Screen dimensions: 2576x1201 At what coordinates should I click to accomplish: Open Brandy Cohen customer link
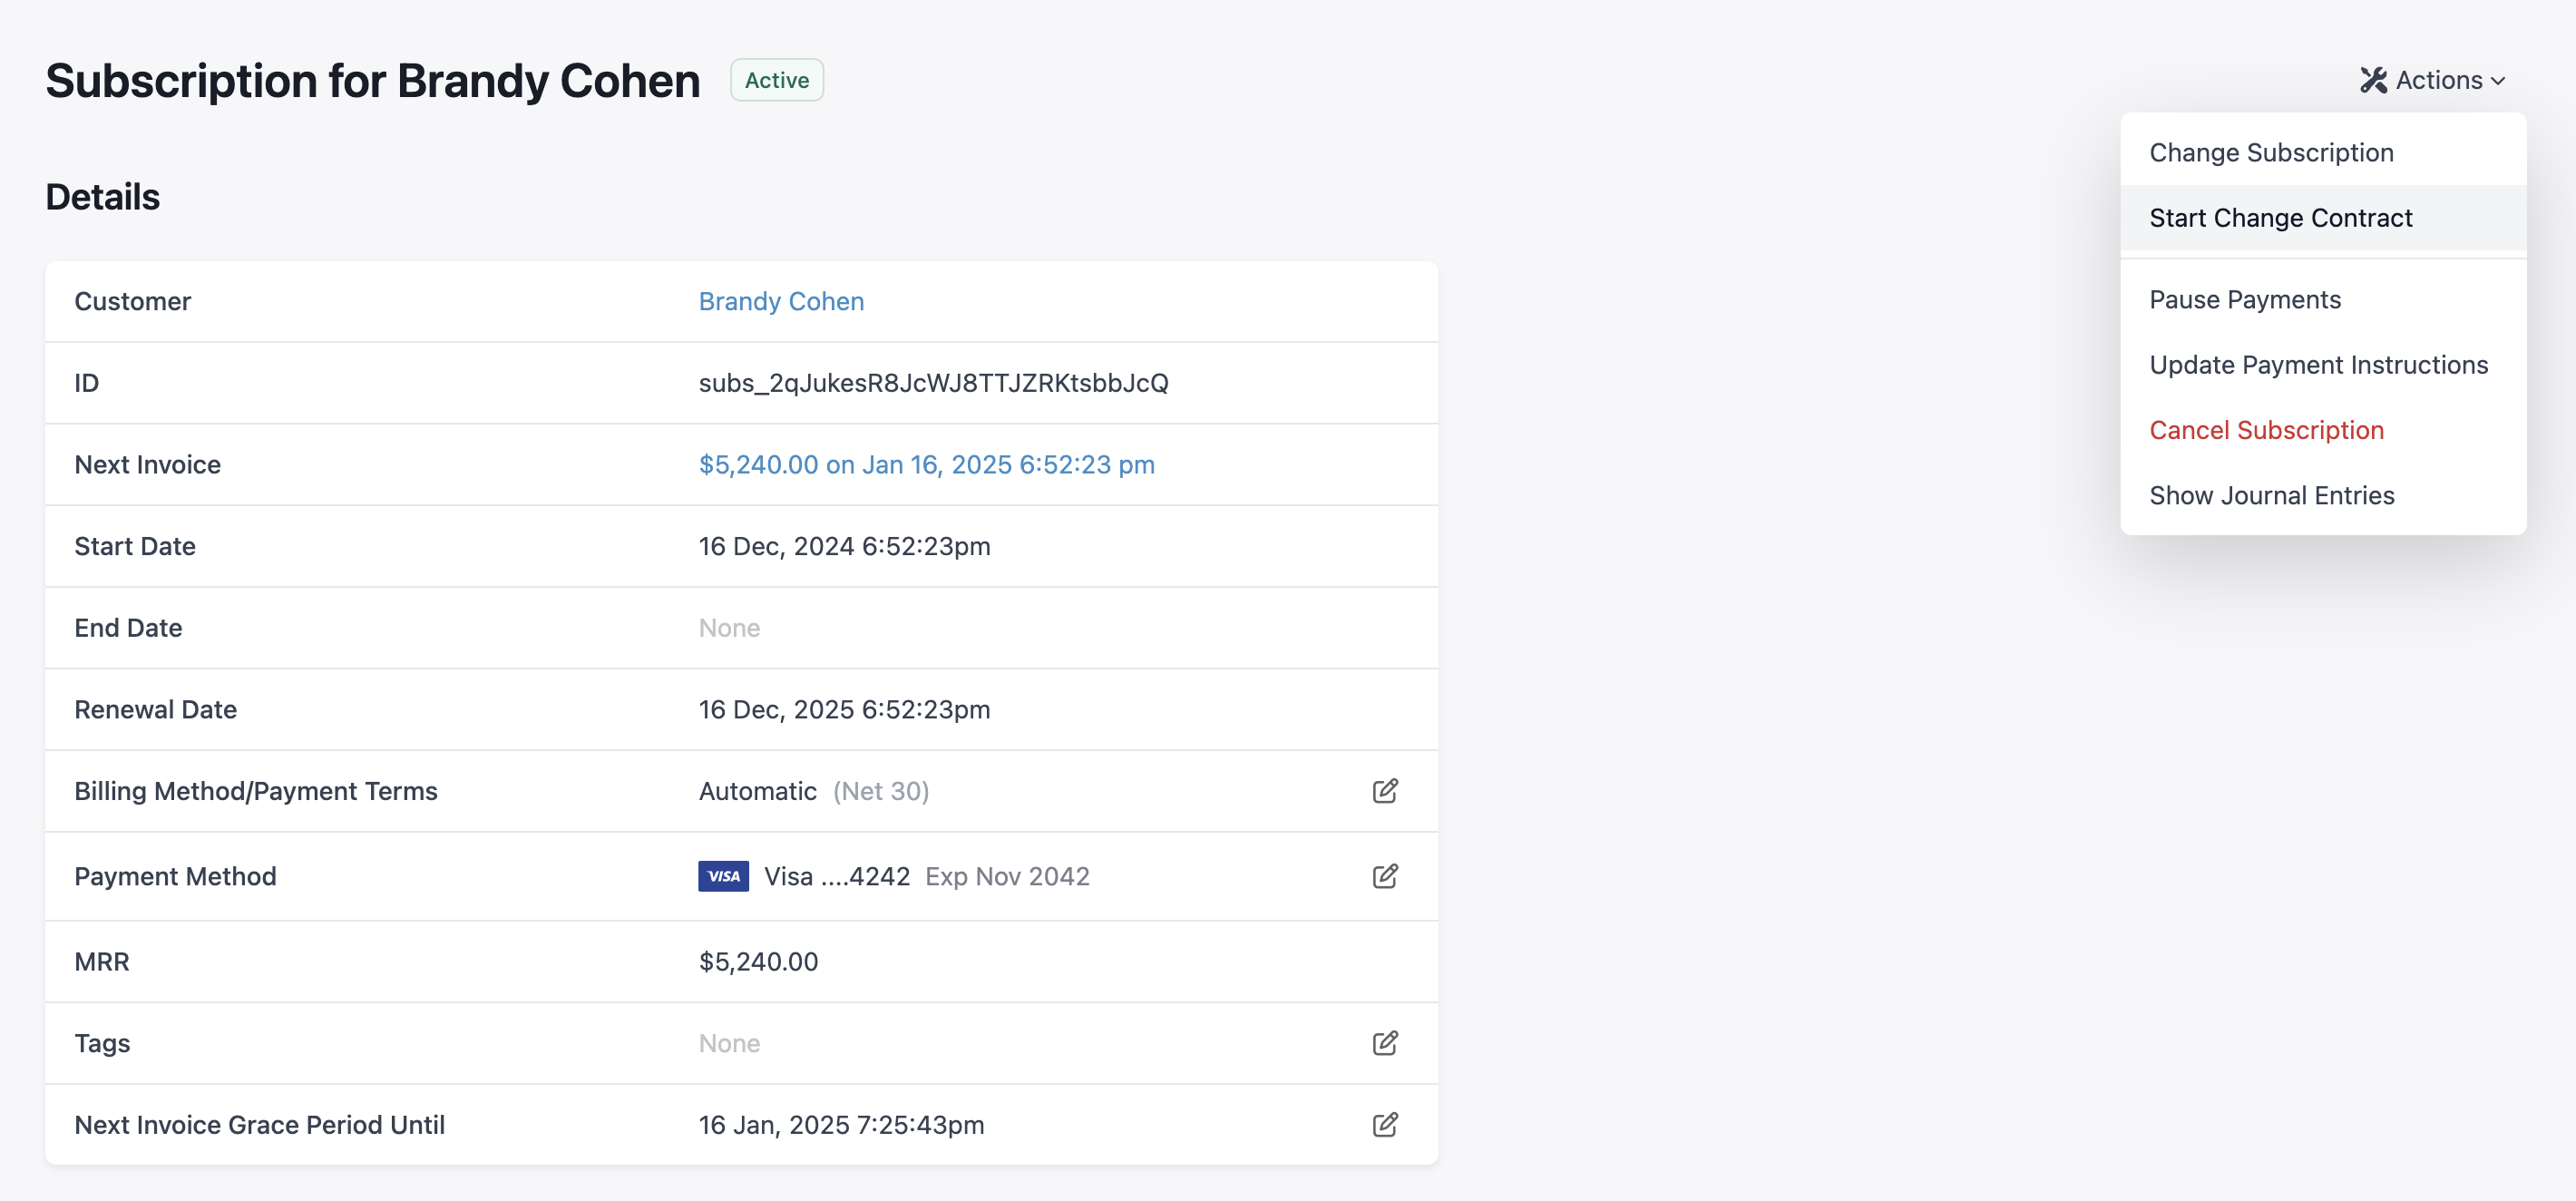point(781,301)
